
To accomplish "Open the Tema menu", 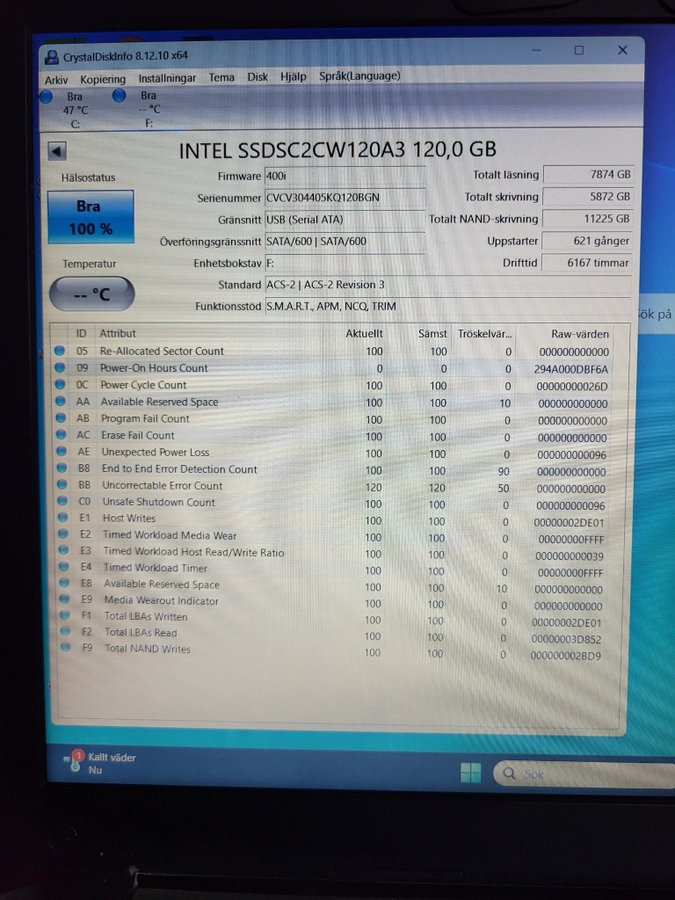I will point(221,77).
